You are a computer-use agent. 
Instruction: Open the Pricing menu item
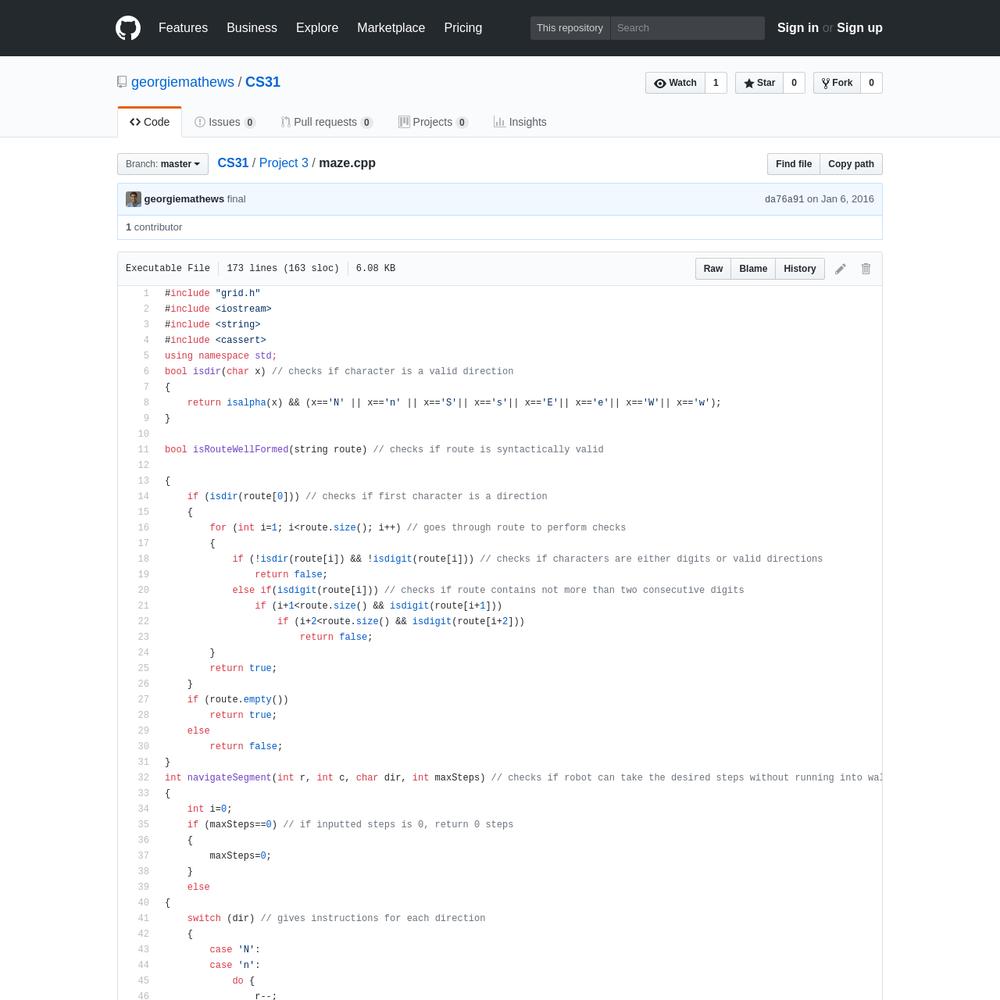463,28
